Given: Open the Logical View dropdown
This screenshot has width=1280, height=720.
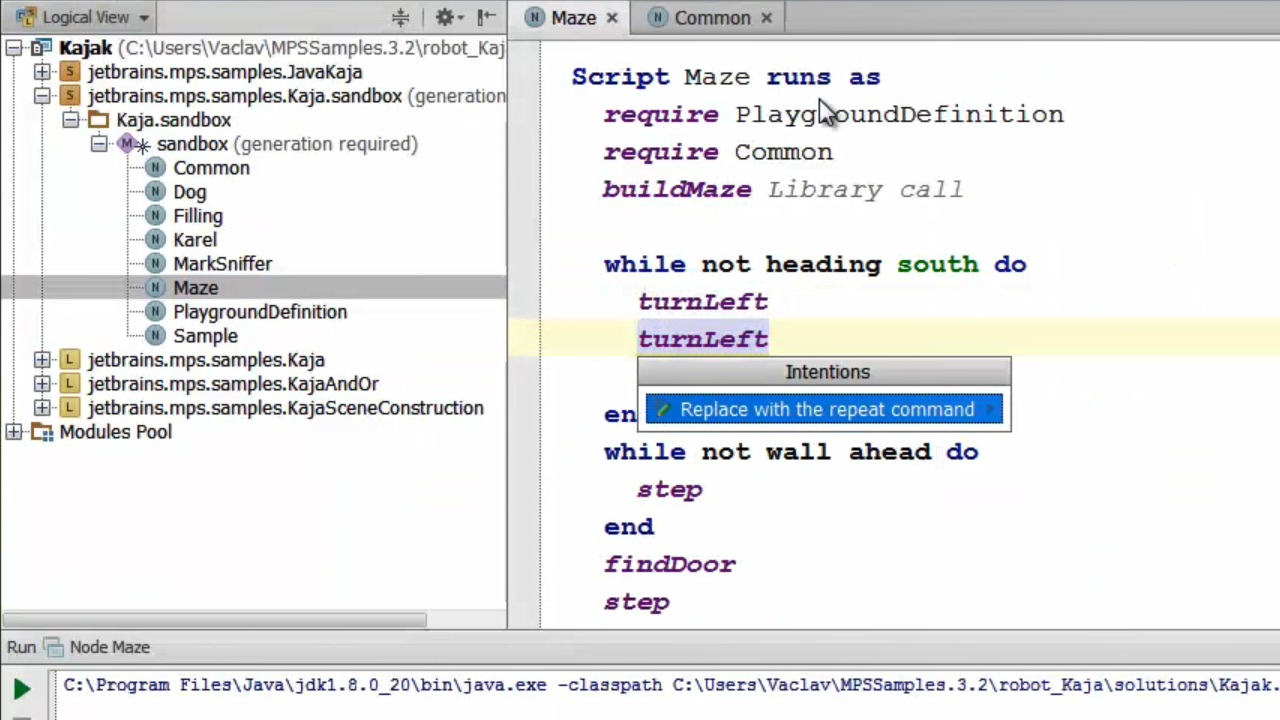Looking at the screenshot, I should click(82, 17).
